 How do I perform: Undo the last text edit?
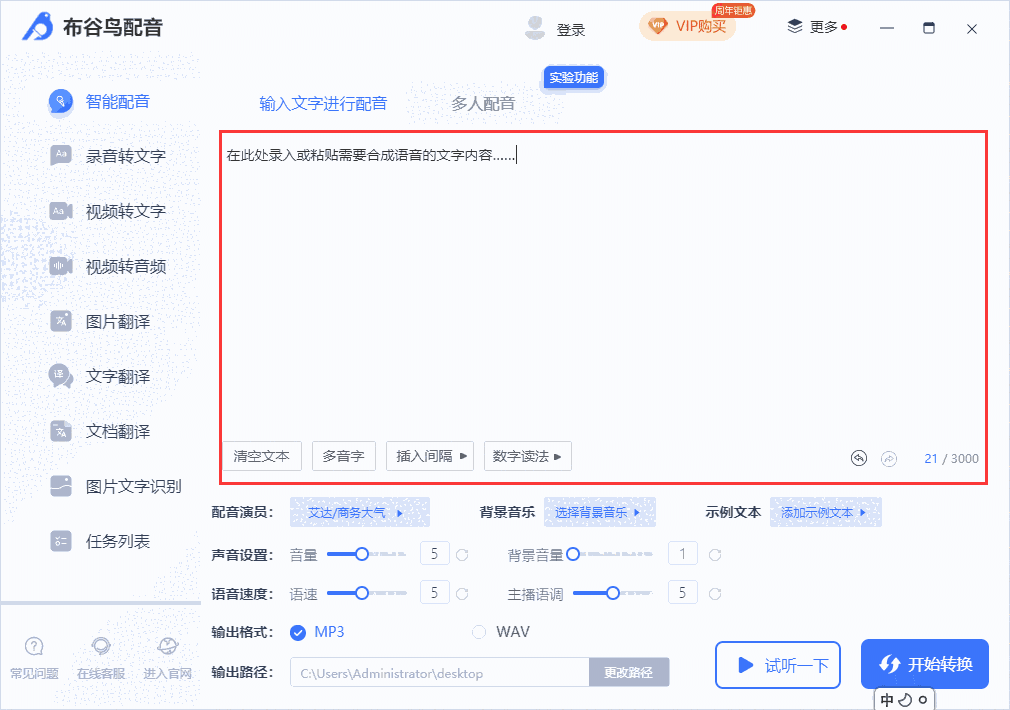coord(858,456)
